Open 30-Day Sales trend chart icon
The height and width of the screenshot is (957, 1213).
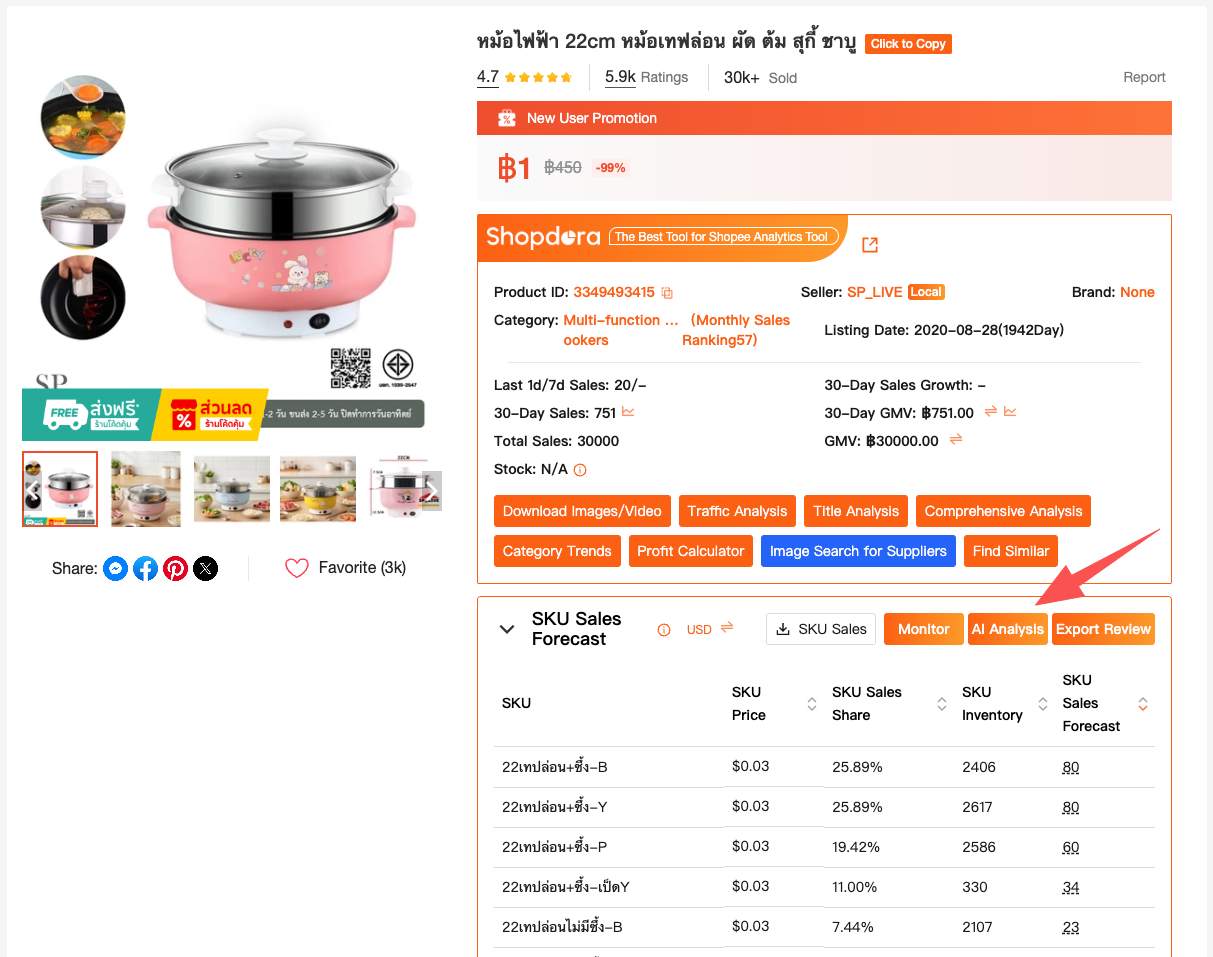tap(628, 411)
